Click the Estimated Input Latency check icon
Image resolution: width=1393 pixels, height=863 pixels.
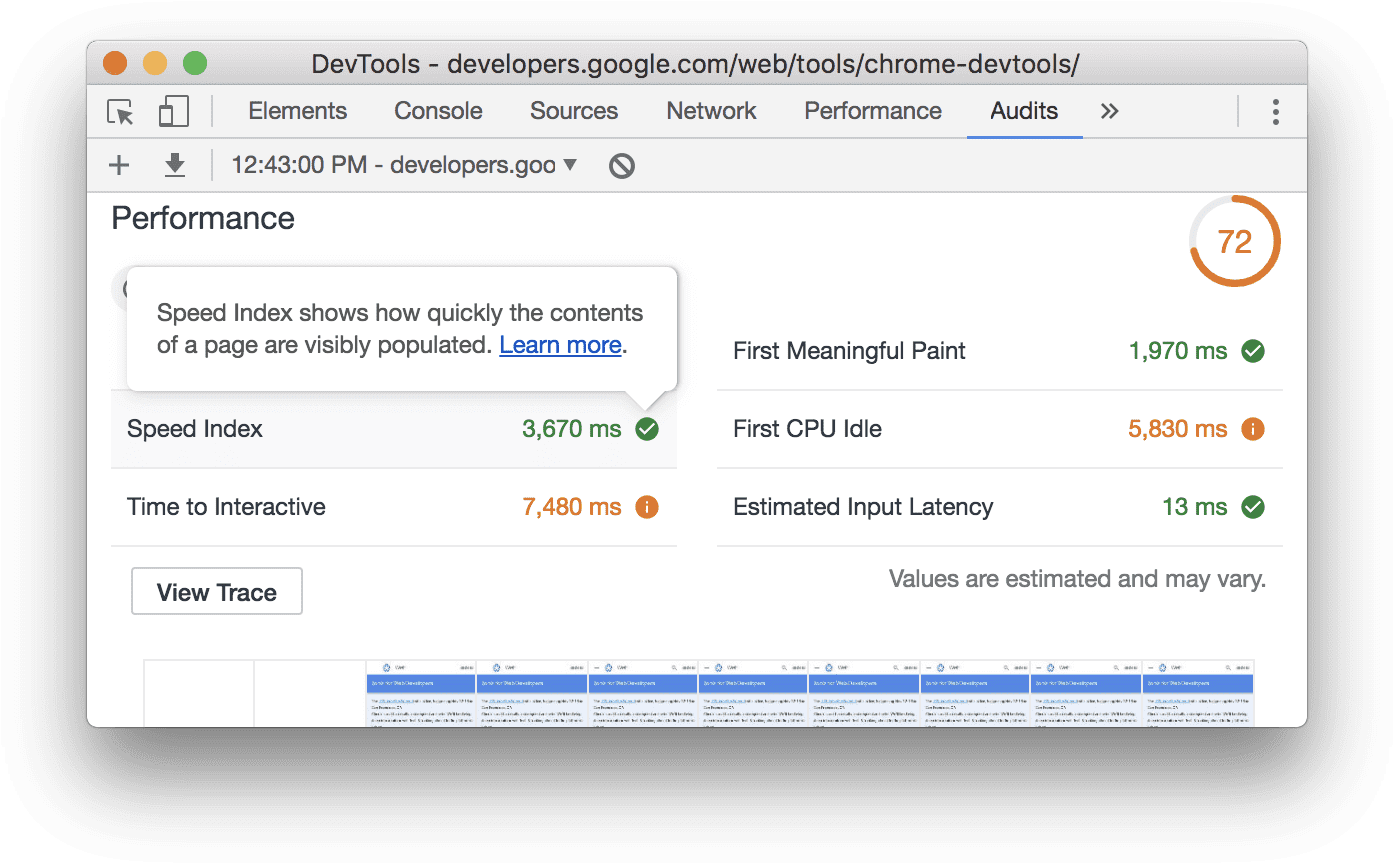[1253, 507]
